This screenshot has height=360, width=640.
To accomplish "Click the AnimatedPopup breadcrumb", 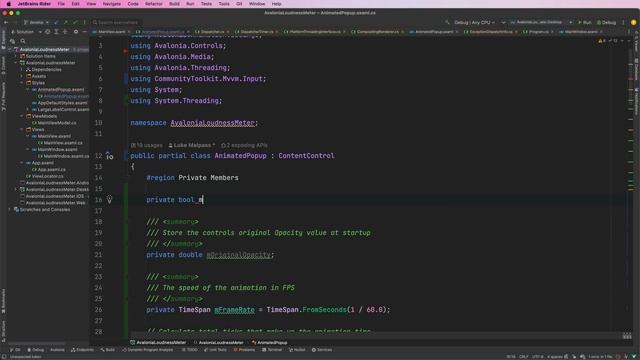I will 270,342.
